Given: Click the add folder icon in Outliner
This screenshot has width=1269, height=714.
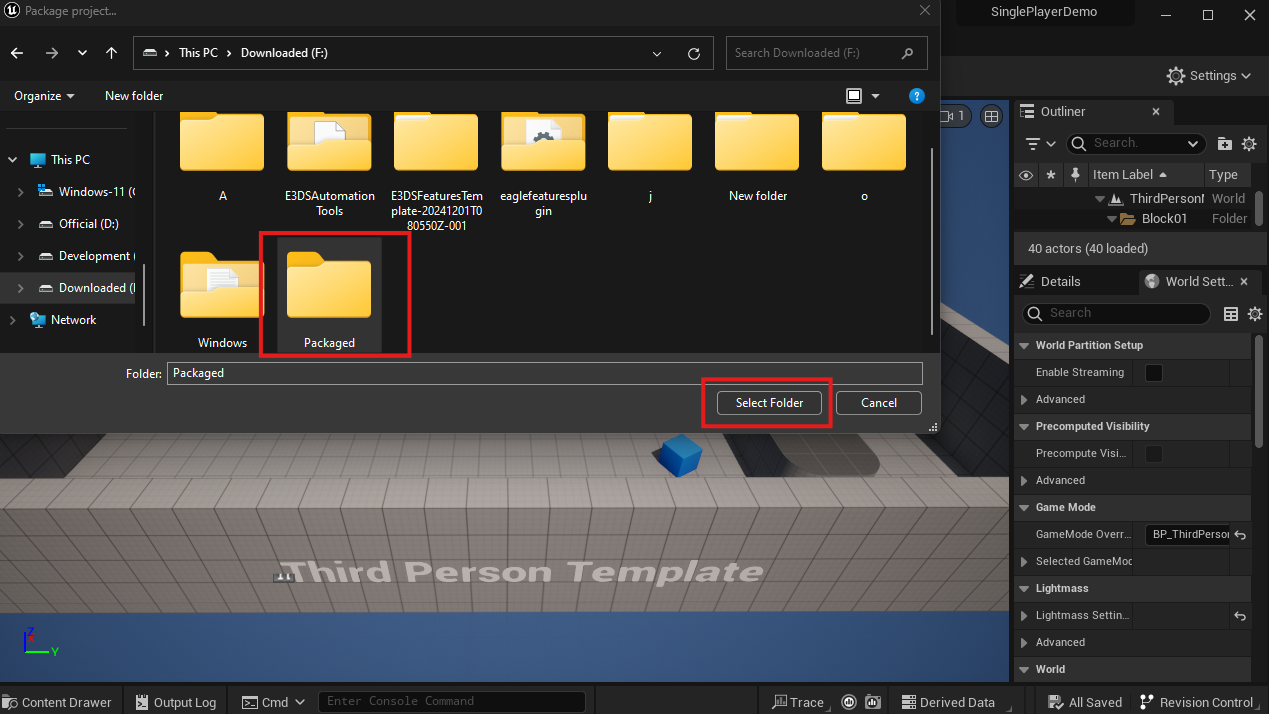Looking at the screenshot, I should (x=1224, y=144).
